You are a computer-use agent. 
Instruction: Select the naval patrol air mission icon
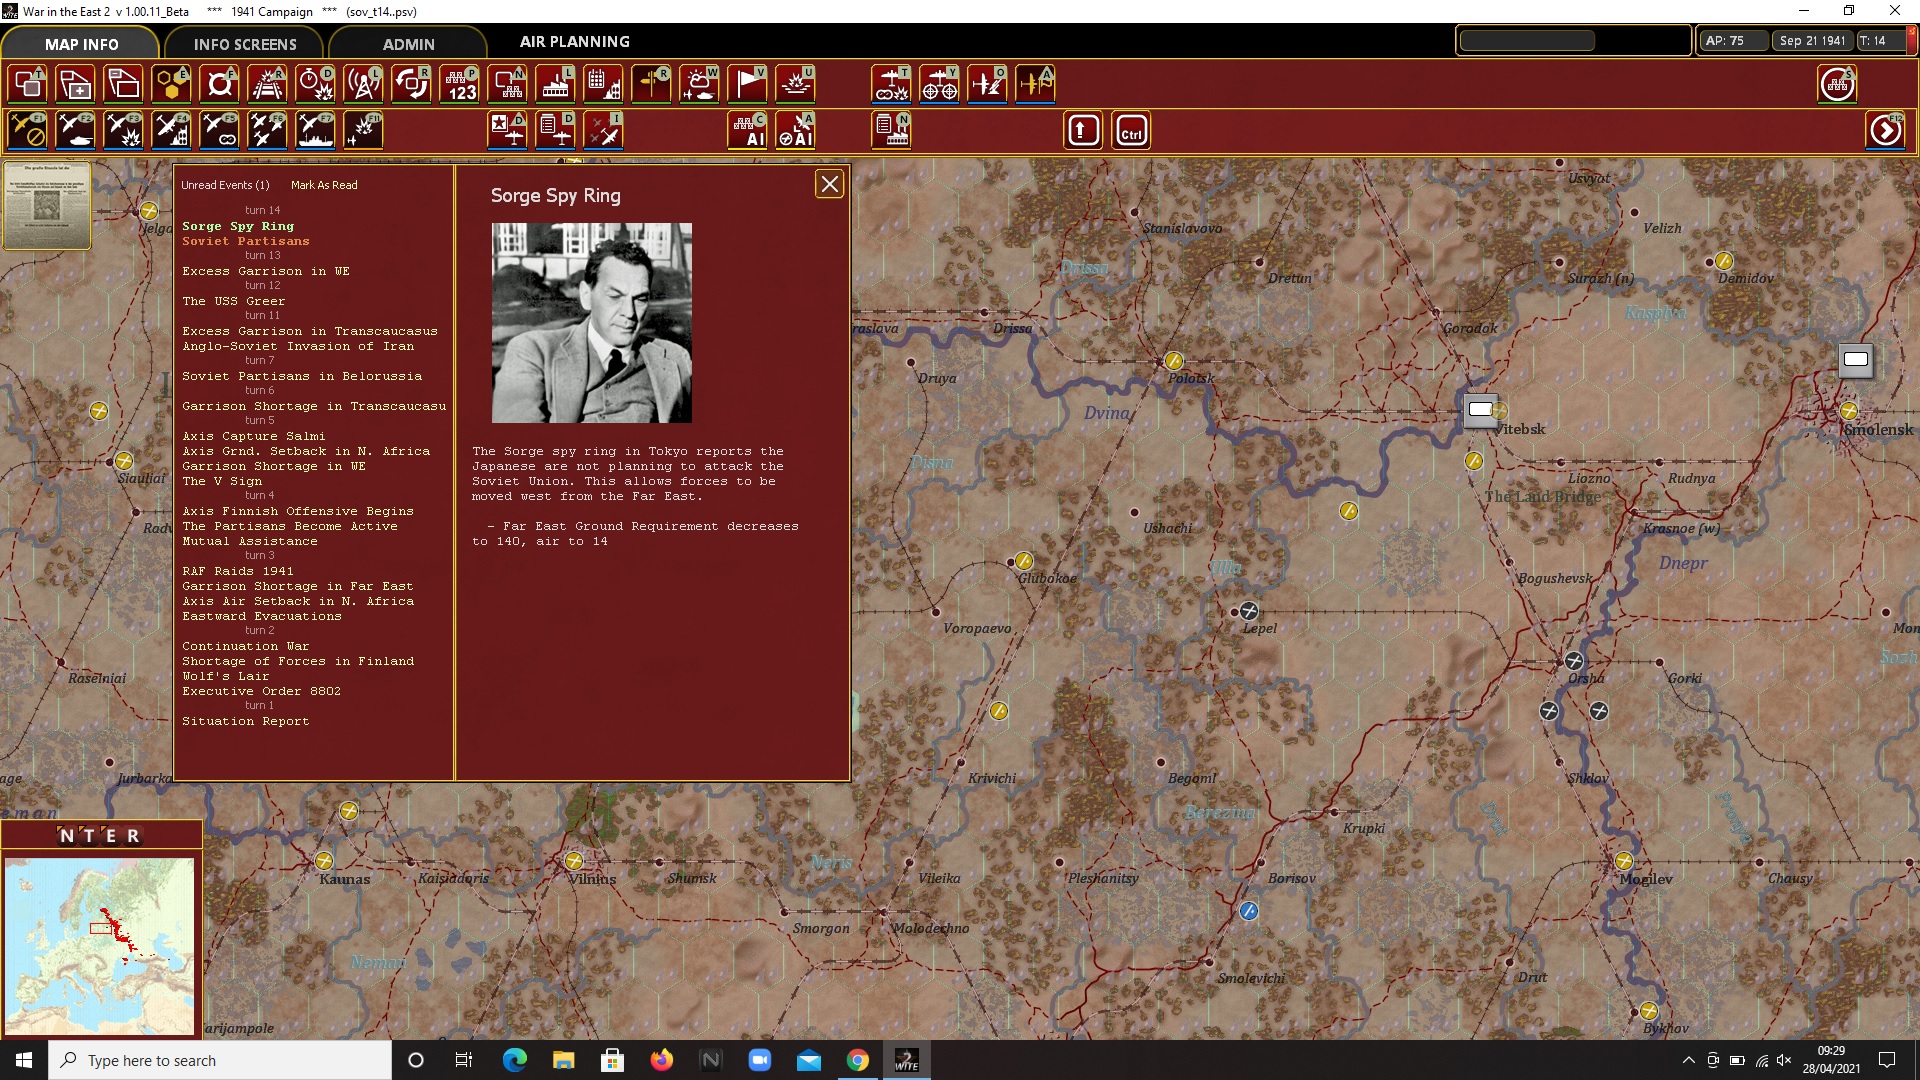point(315,131)
